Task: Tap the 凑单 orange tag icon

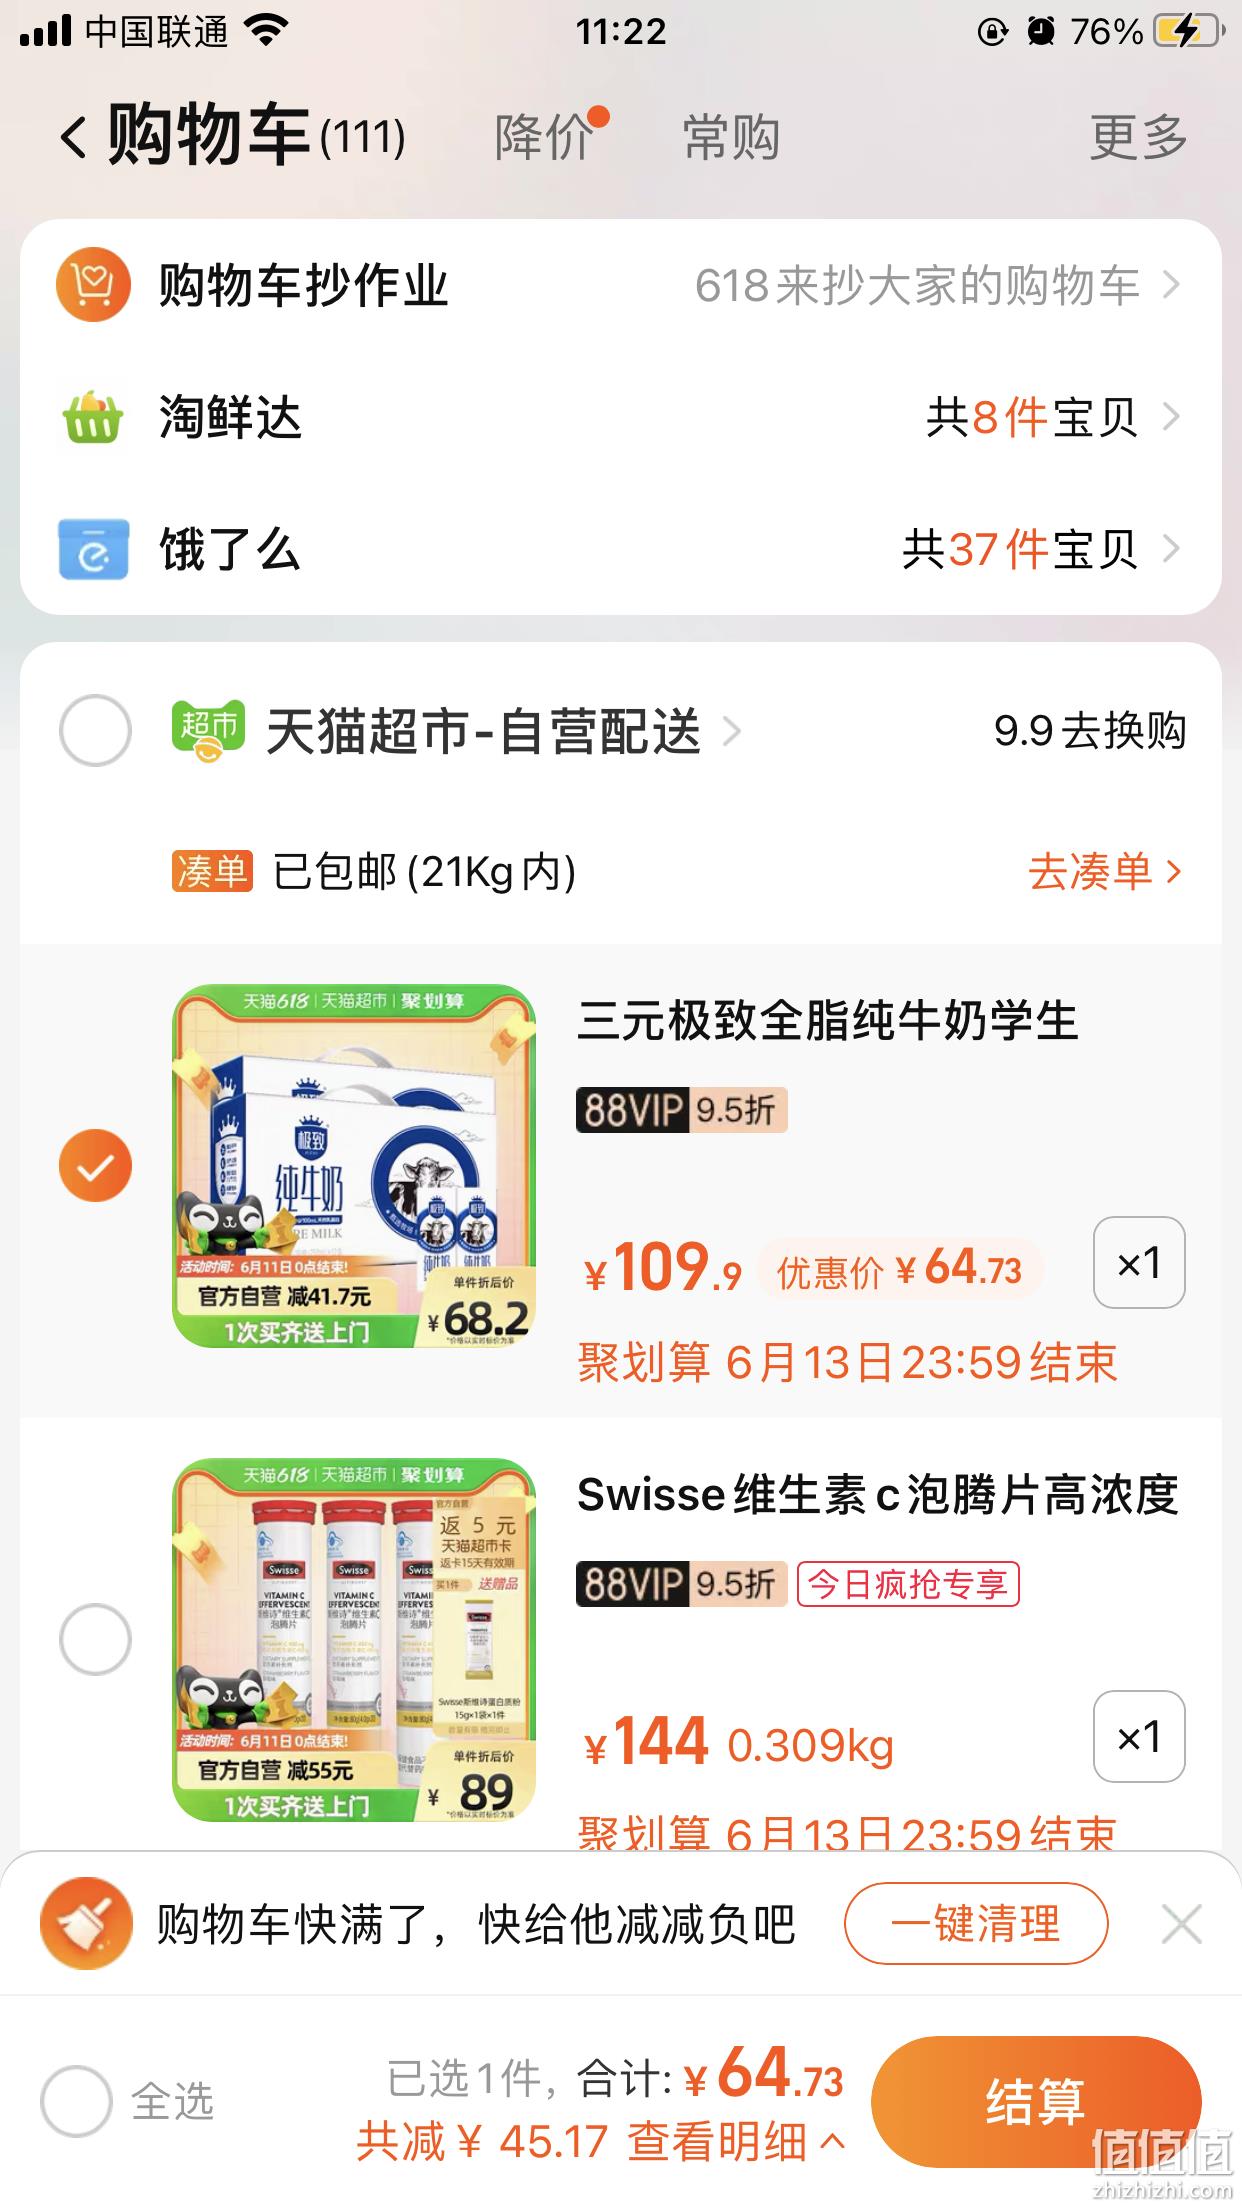Action: pyautogui.click(x=211, y=871)
